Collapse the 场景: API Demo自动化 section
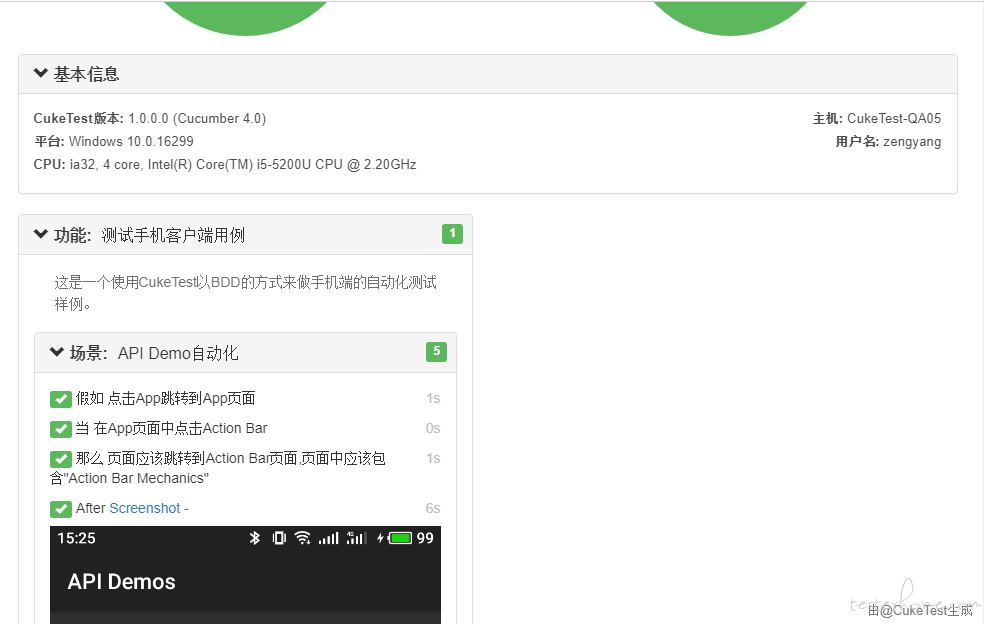 point(56,352)
